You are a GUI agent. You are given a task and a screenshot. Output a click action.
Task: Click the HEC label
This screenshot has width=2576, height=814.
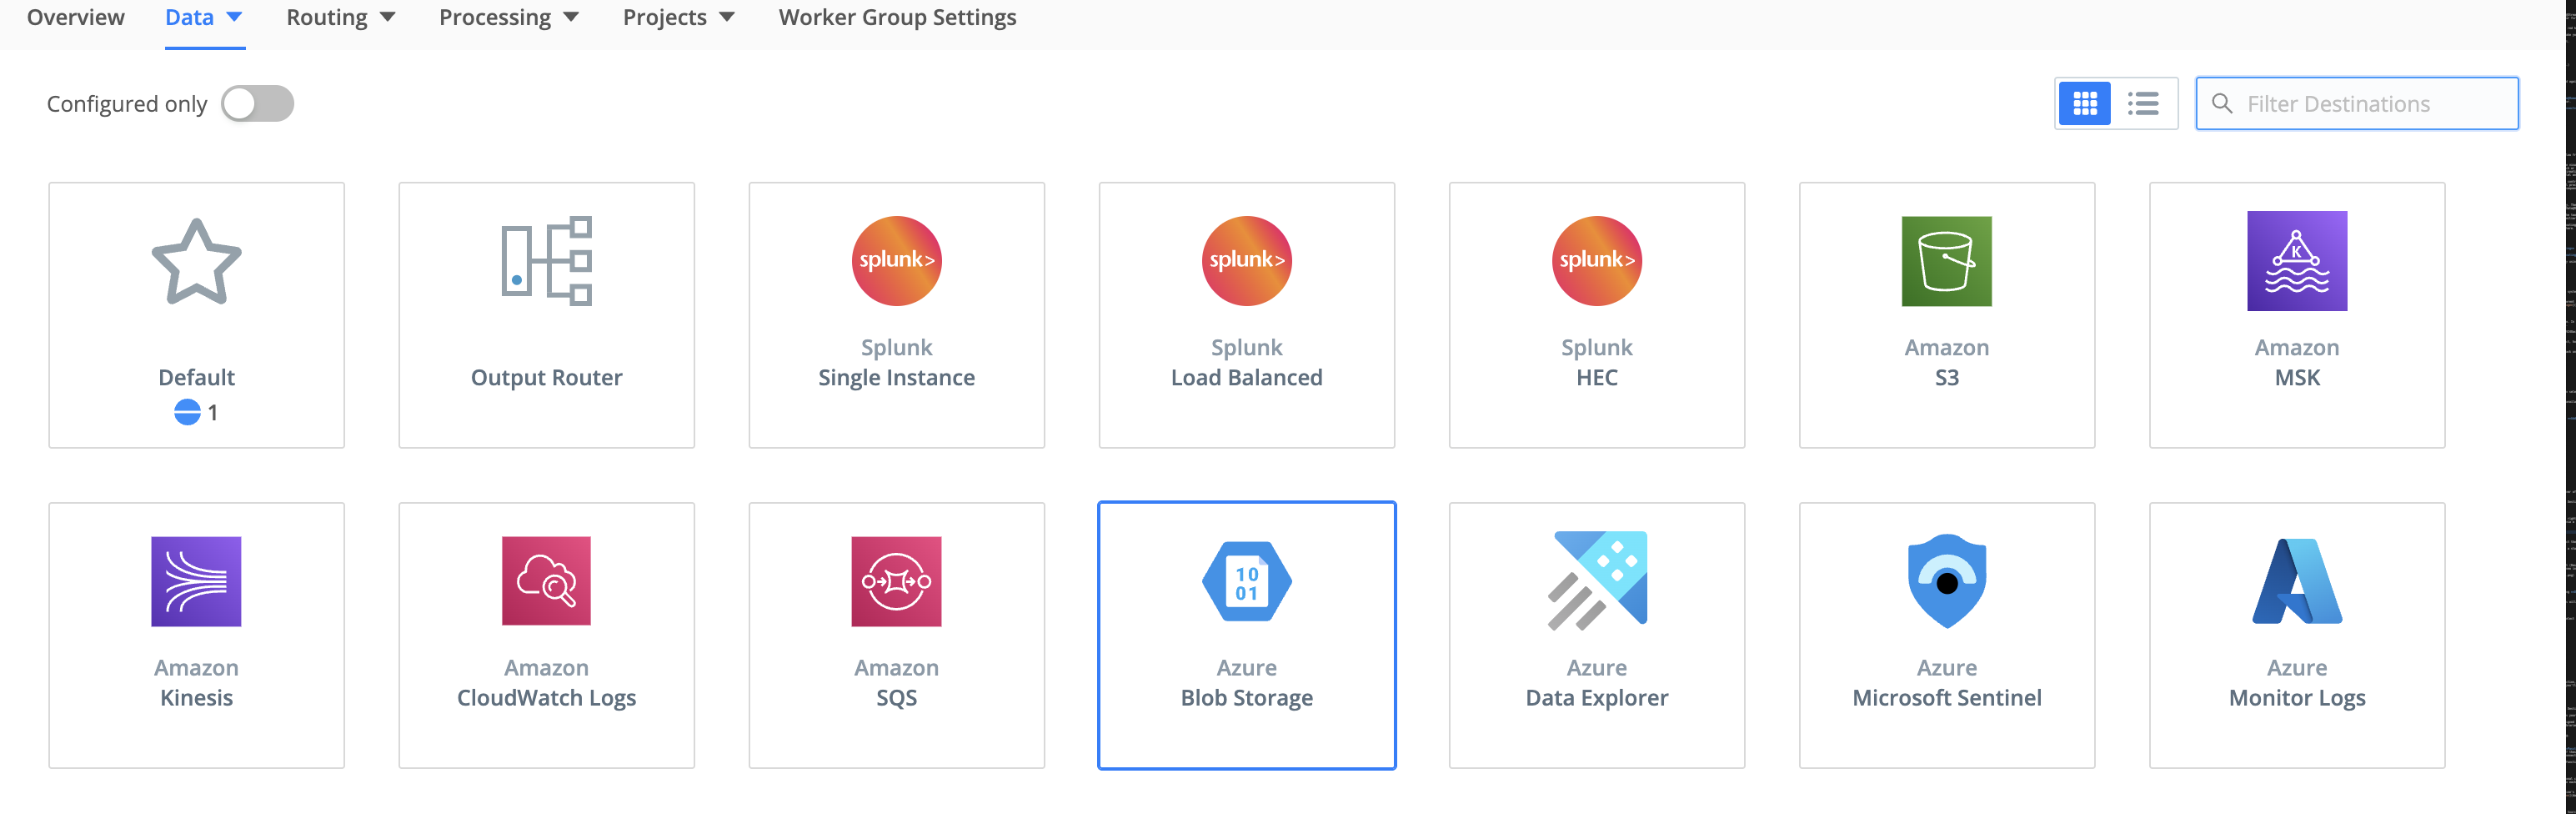pyautogui.click(x=1596, y=377)
